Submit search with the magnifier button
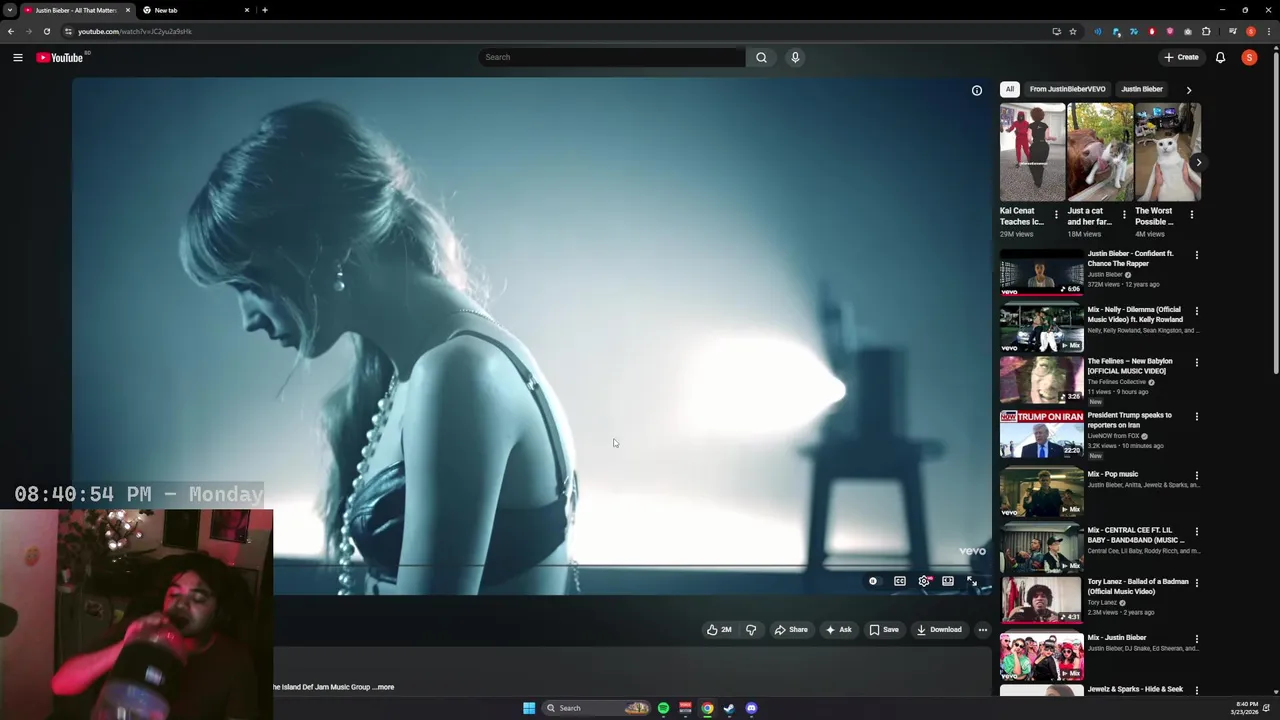The height and width of the screenshot is (720, 1280). 761,57
